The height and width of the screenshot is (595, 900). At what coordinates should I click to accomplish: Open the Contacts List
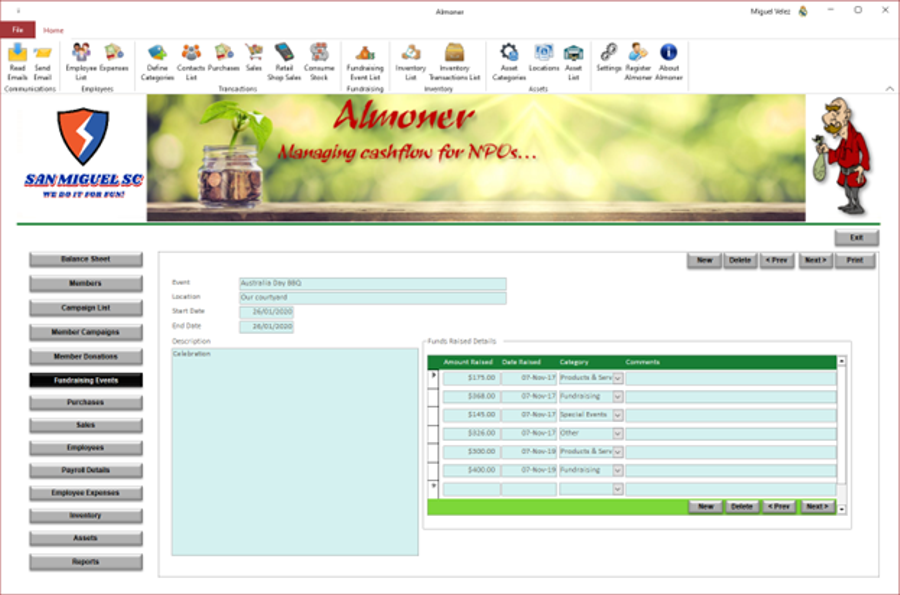(x=191, y=62)
